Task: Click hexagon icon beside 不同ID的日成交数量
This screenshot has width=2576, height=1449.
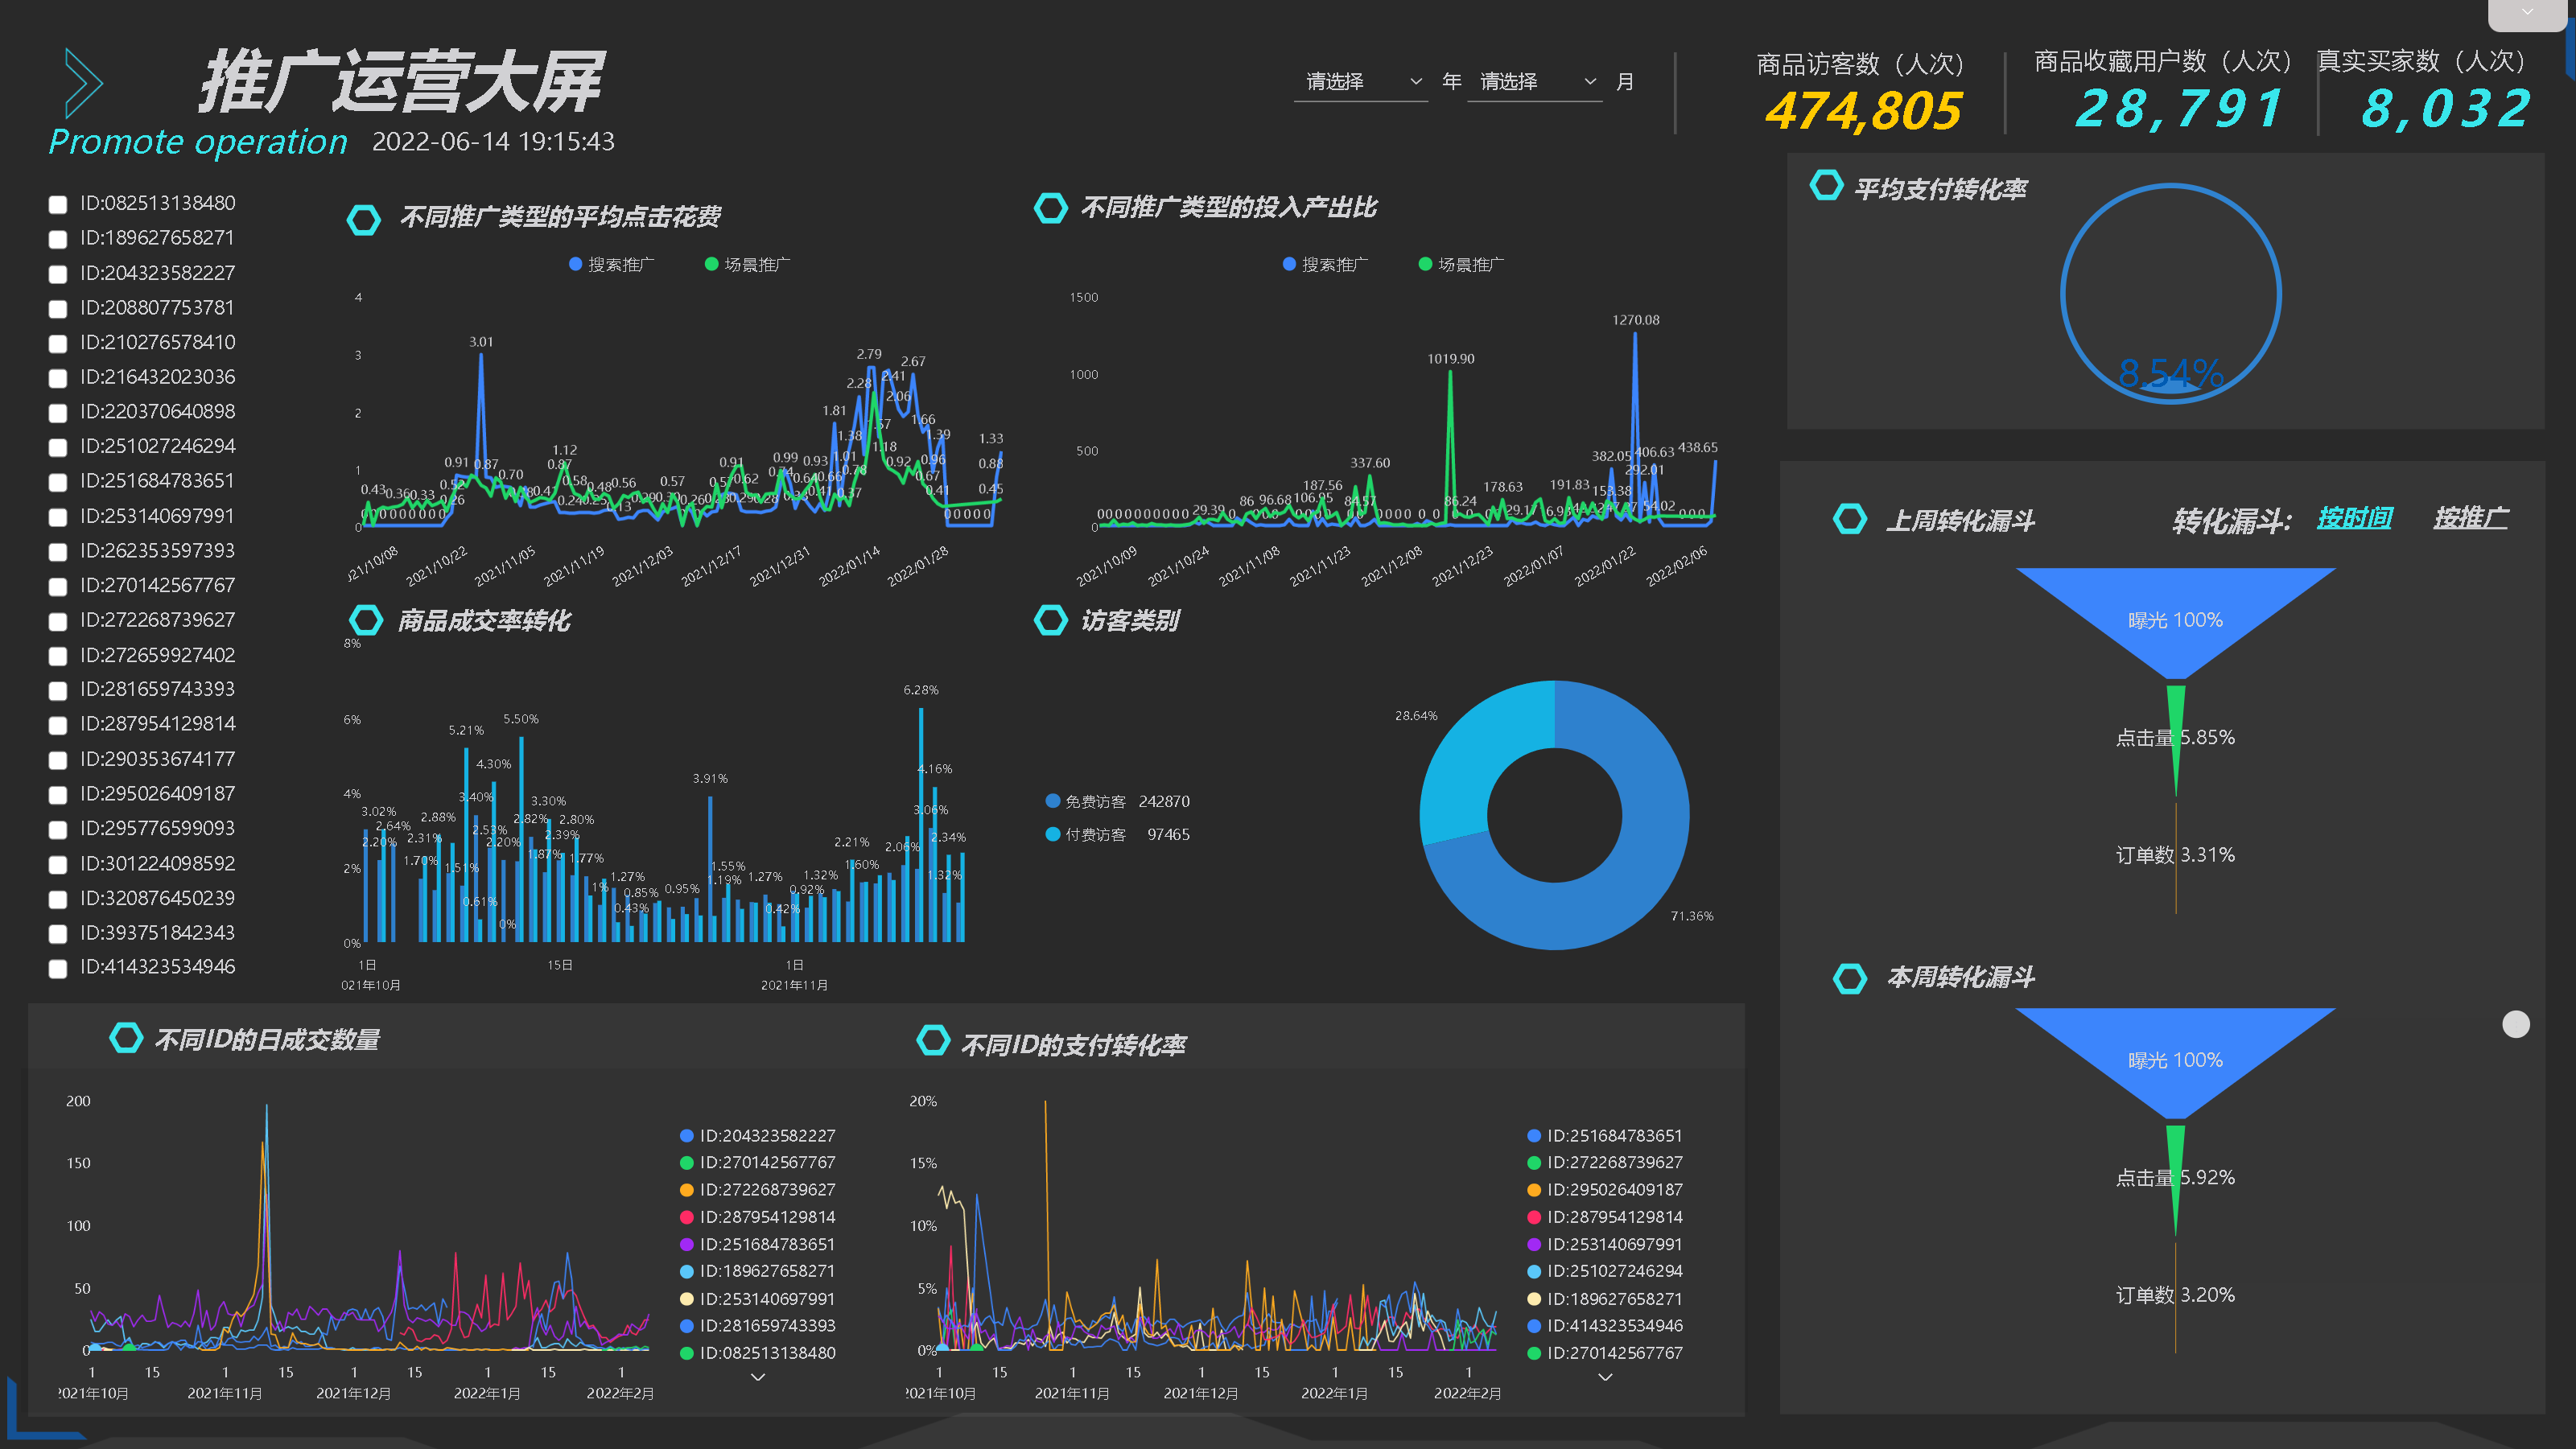Action: pyautogui.click(x=126, y=1038)
